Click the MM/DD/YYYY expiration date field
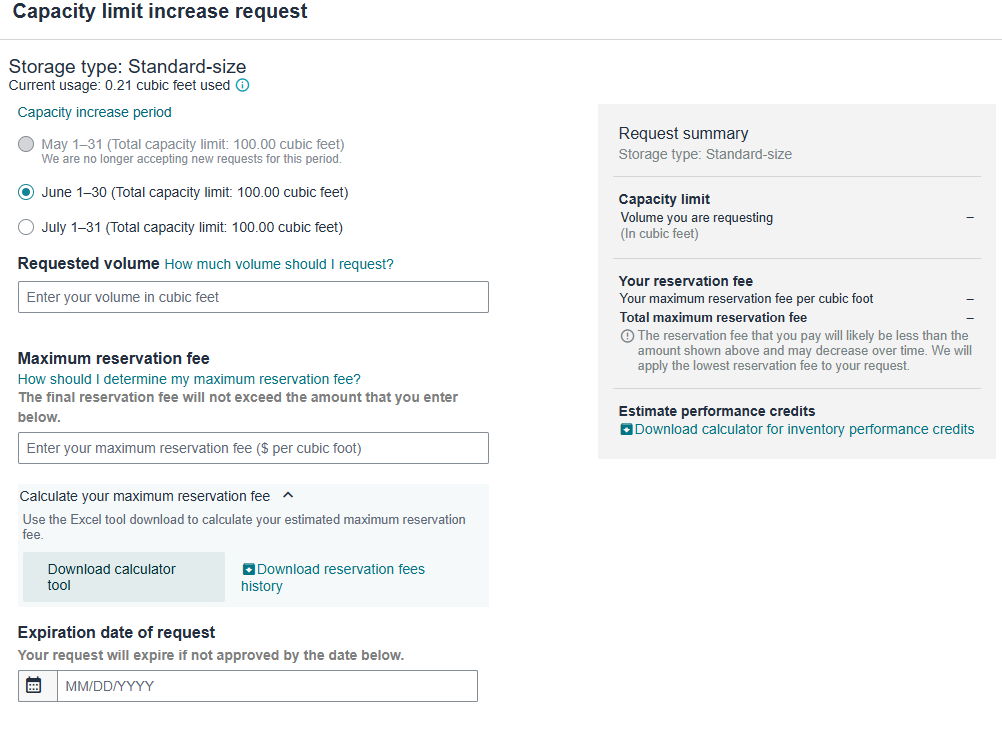The image size is (1002, 741). 266,686
